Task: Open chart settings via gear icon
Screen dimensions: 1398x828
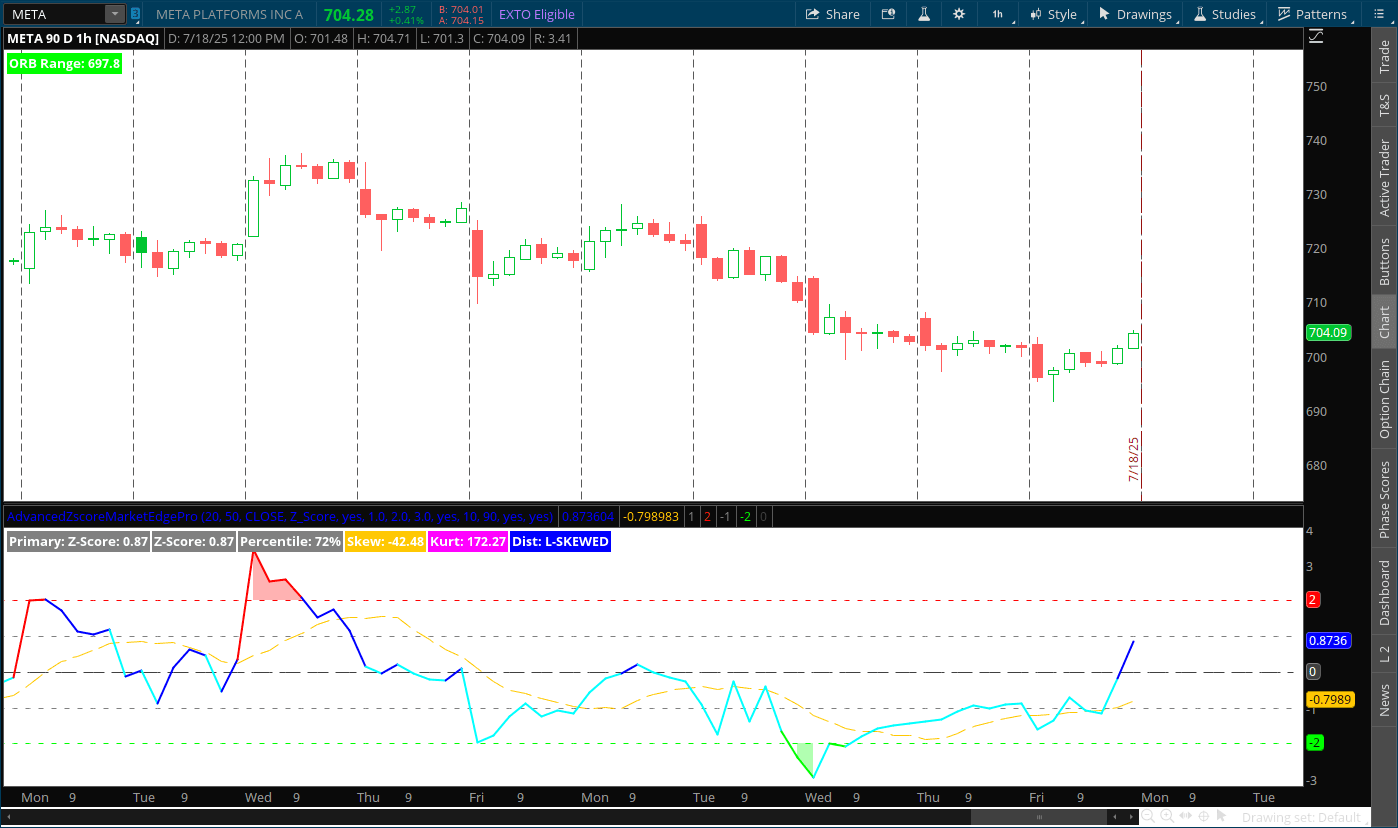Action: tap(958, 14)
